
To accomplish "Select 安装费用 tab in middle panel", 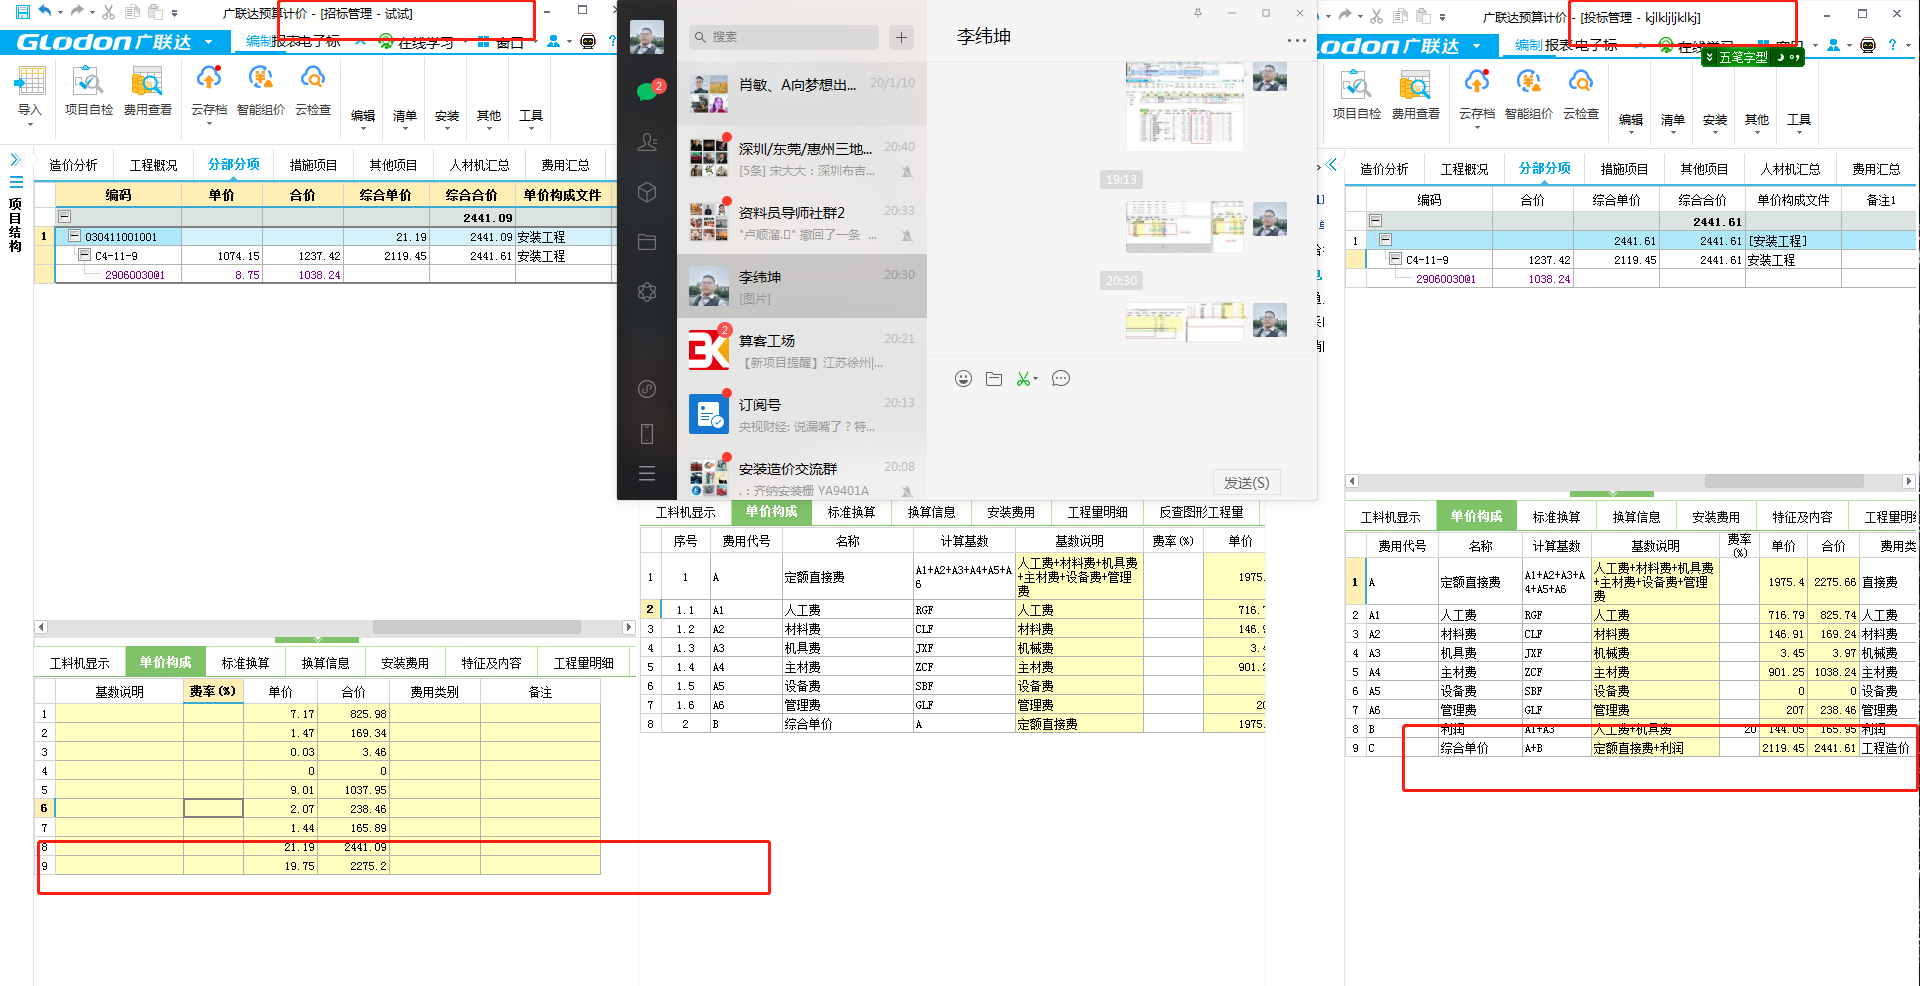I will [x=1011, y=512].
